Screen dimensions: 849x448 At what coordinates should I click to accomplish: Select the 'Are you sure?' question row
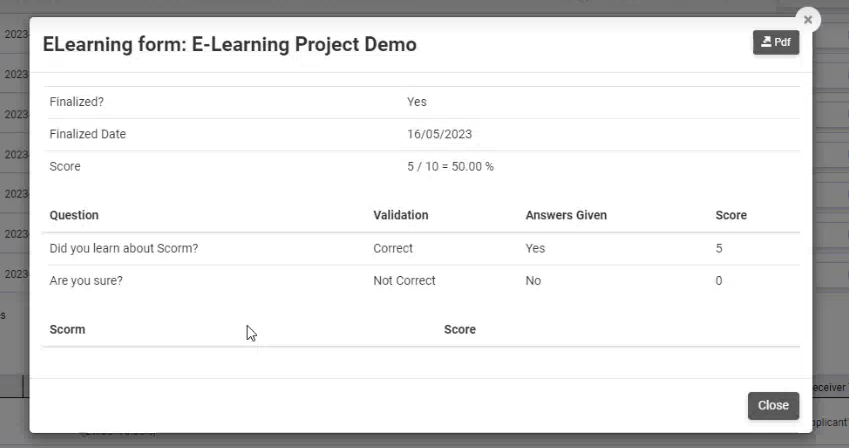point(421,281)
